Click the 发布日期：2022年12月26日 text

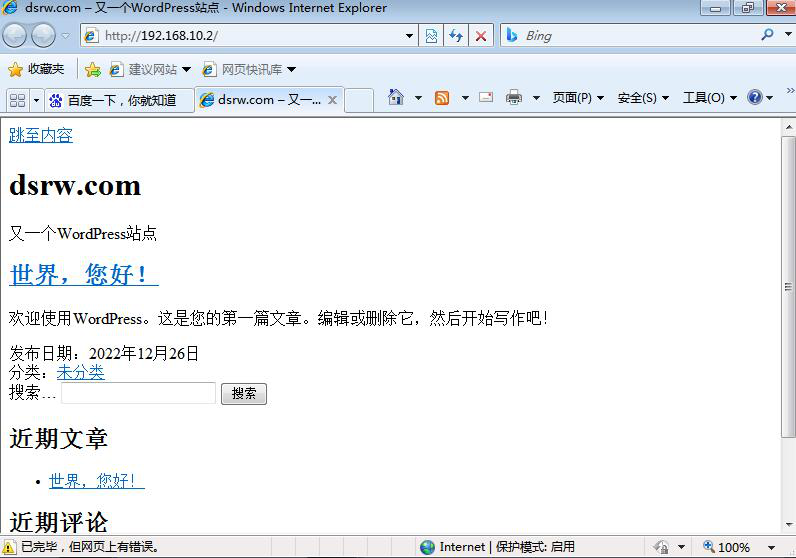tap(104, 353)
